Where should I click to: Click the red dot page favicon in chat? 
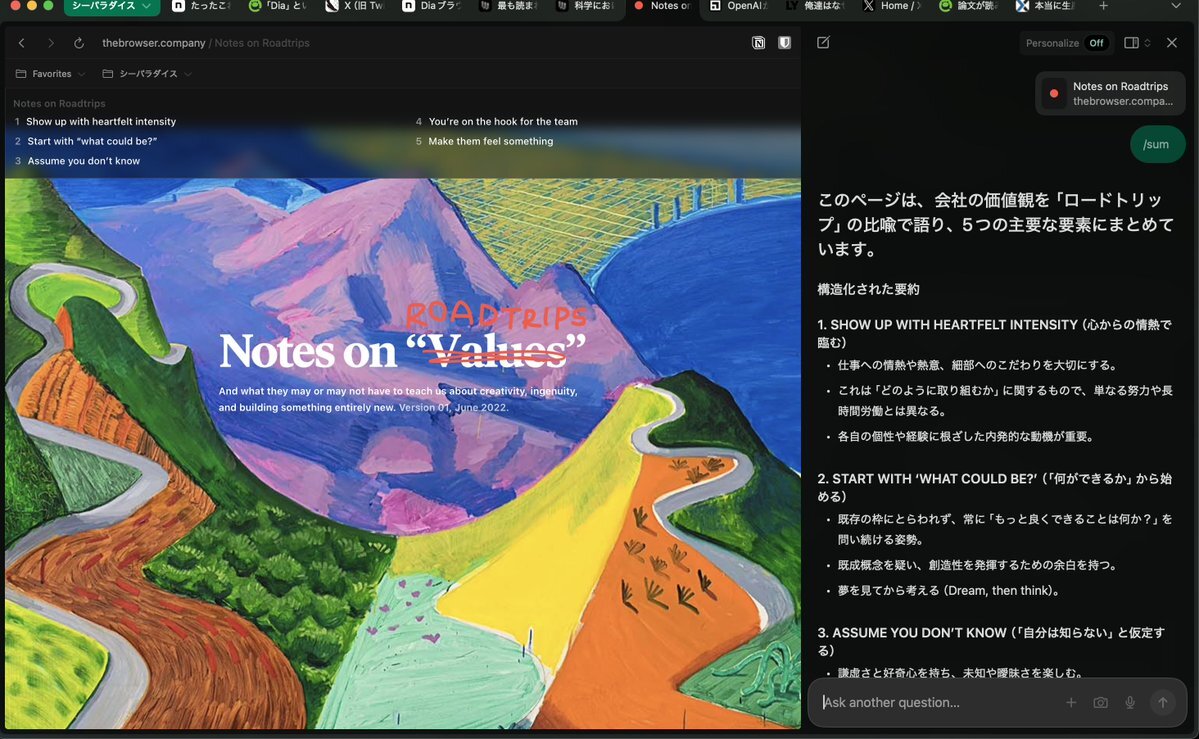pyautogui.click(x=1054, y=93)
